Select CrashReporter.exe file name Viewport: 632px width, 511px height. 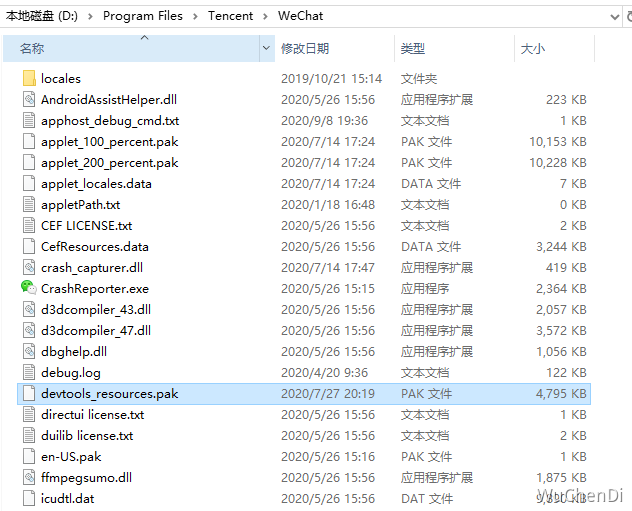pos(95,288)
